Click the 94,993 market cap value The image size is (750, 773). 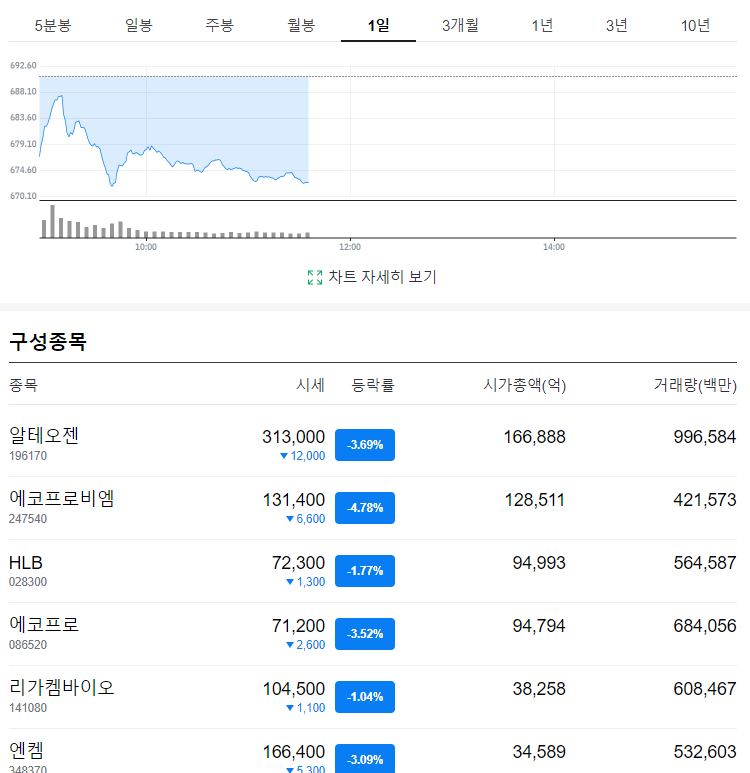click(x=539, y=563)
